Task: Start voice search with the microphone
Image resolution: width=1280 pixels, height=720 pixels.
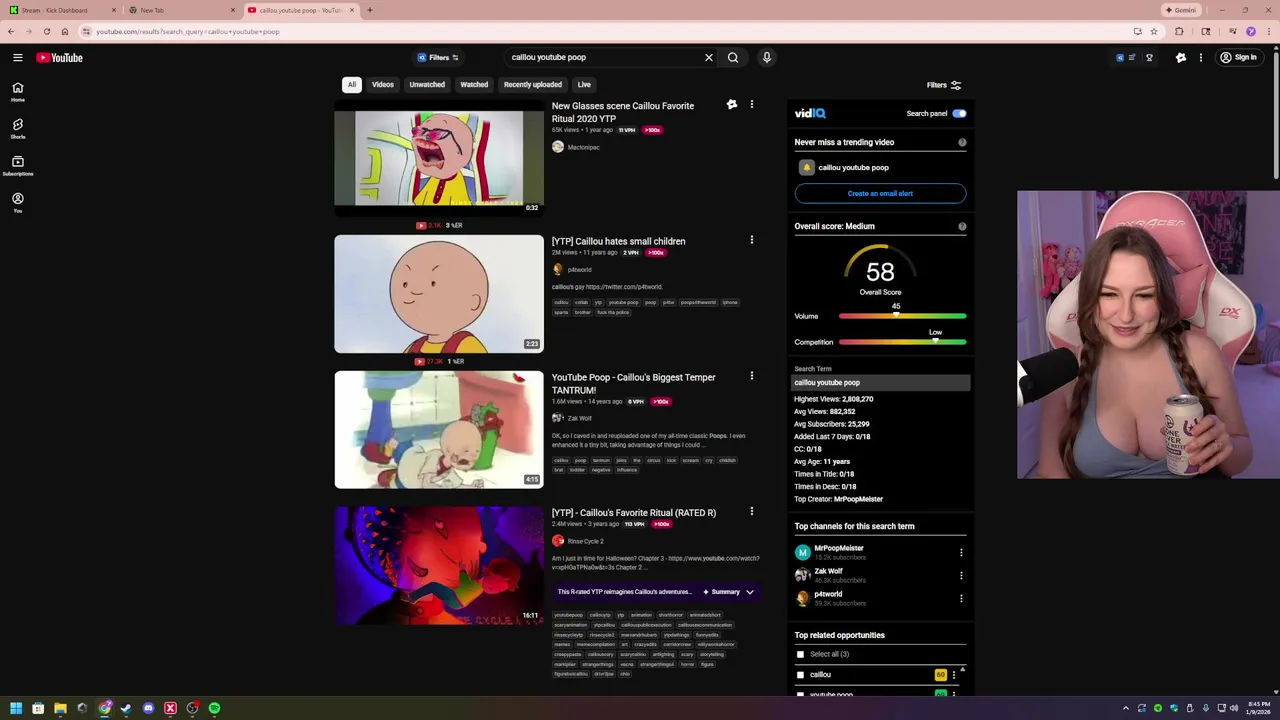Action: (x=767, y=57)
